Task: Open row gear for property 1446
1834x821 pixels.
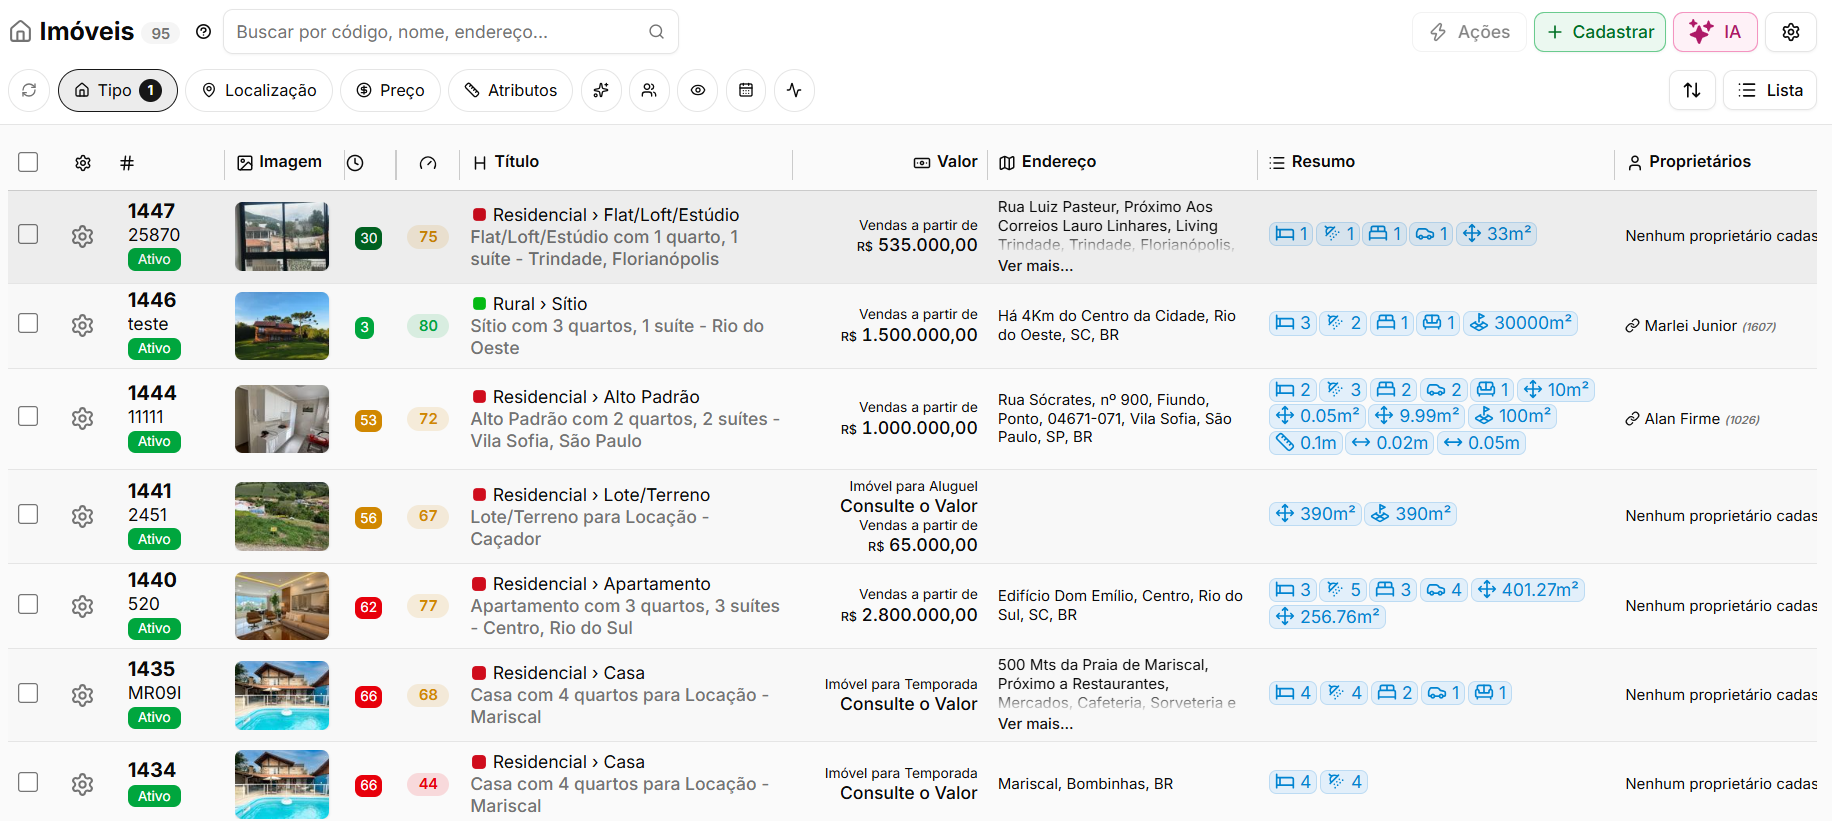Action: (x=83, y=325)
